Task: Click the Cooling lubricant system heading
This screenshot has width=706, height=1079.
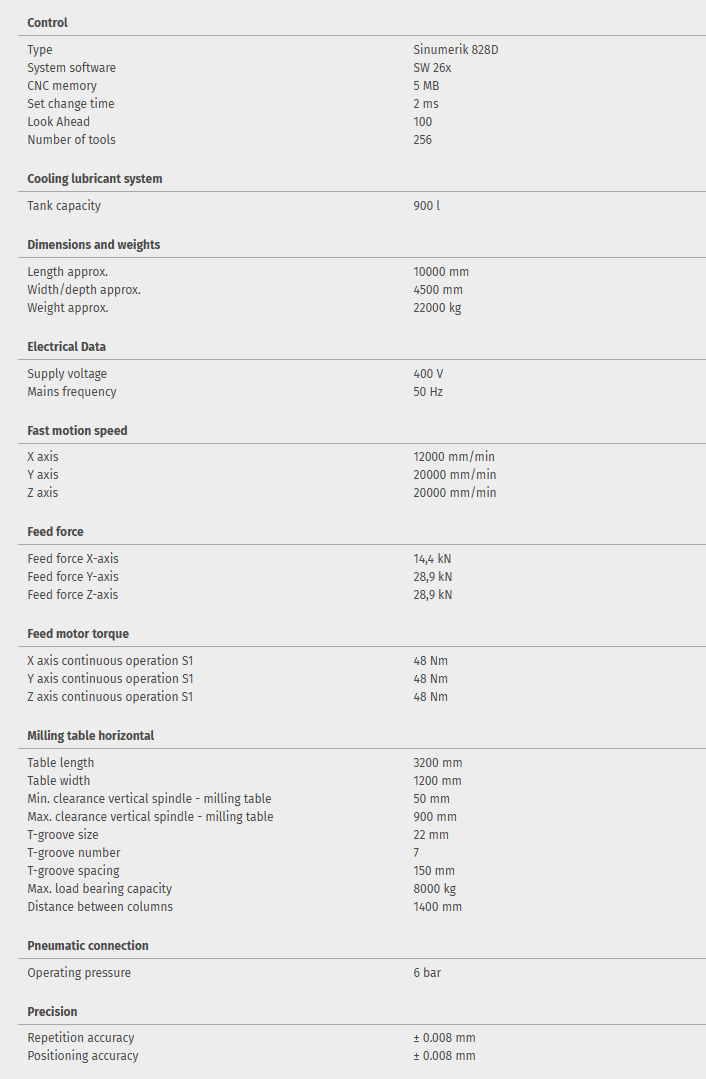Action: click(94, 179)
